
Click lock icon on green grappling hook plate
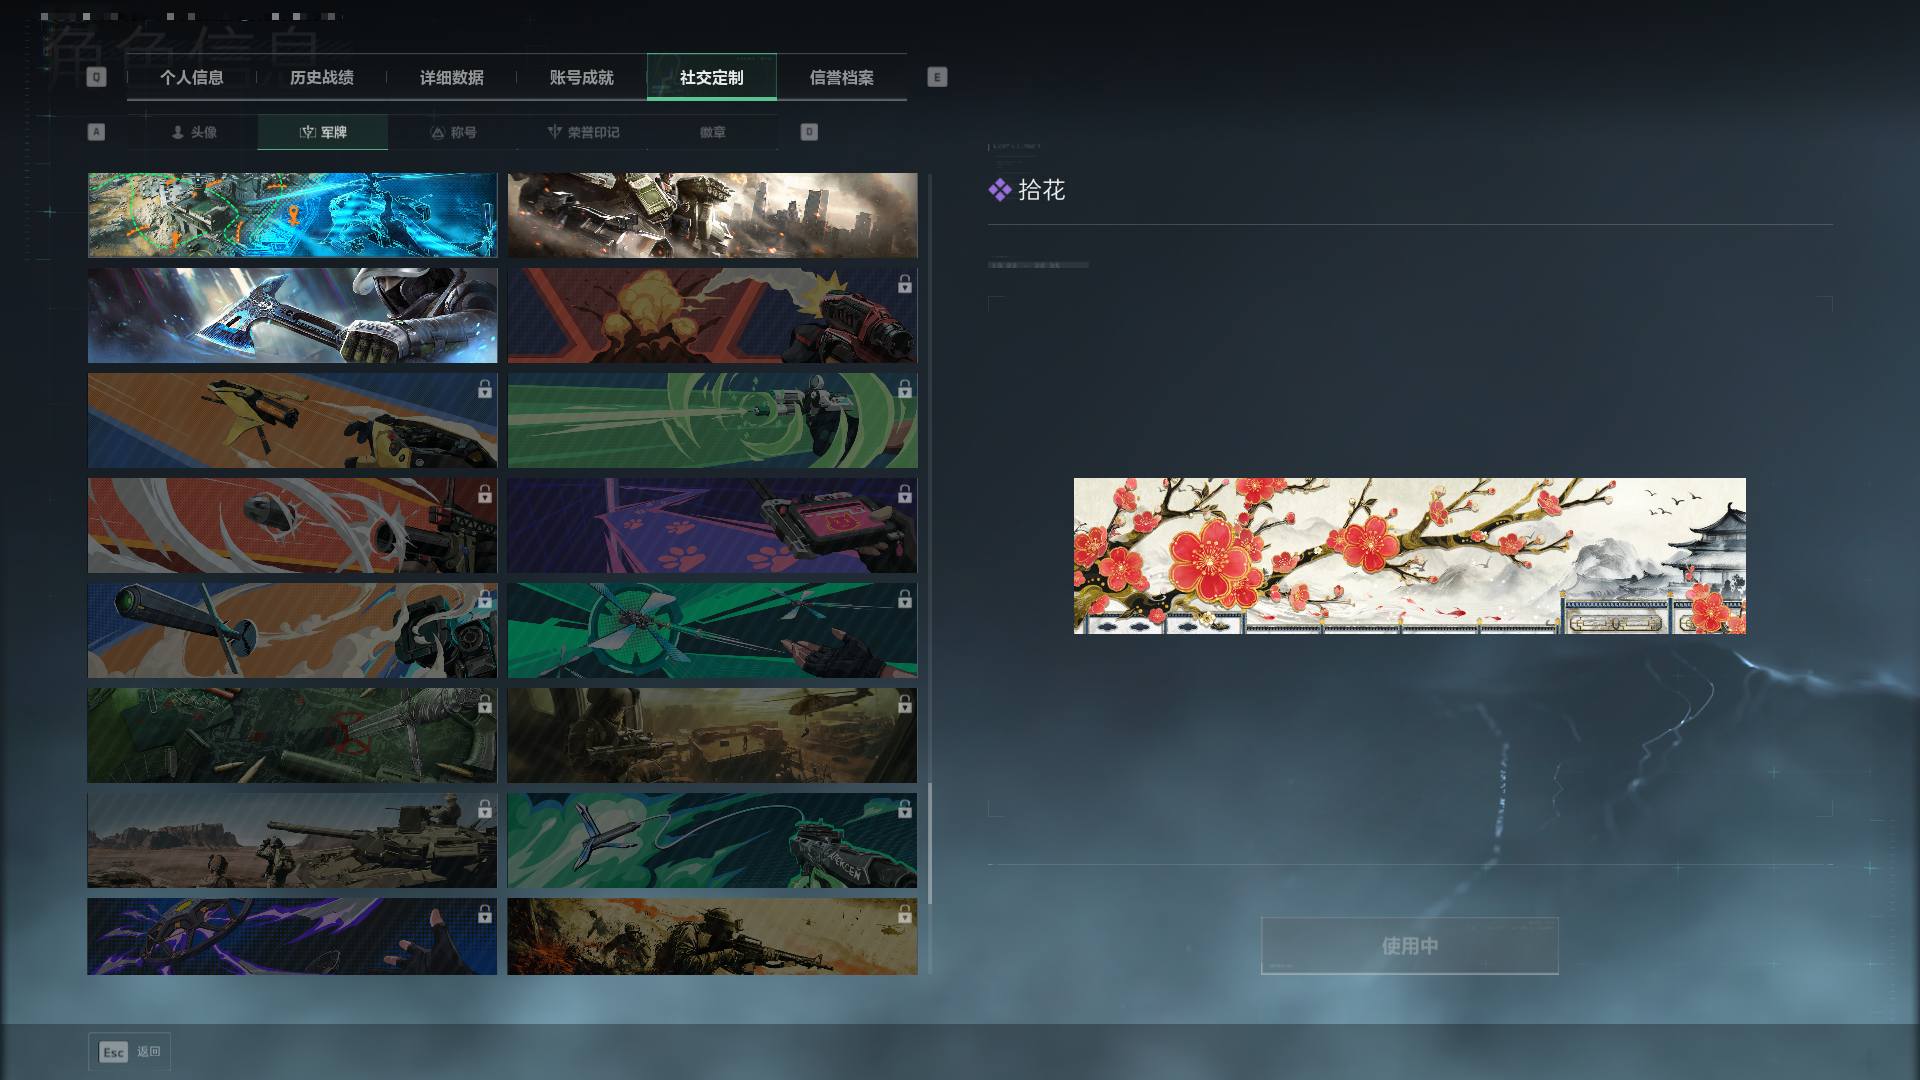[904, 809]
